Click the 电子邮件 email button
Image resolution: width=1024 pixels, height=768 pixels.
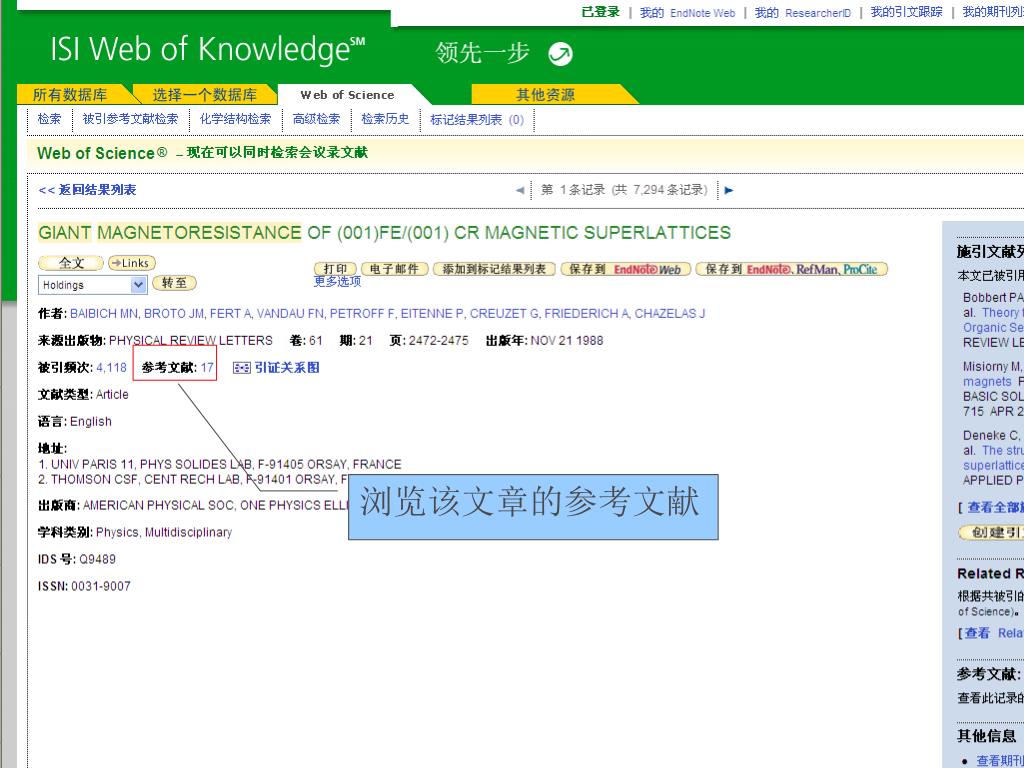pos(394,269)
